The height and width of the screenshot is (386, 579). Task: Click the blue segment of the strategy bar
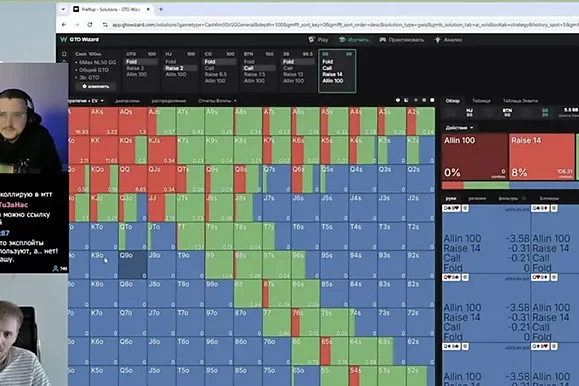pyautogui.click(x=544, y=185)
